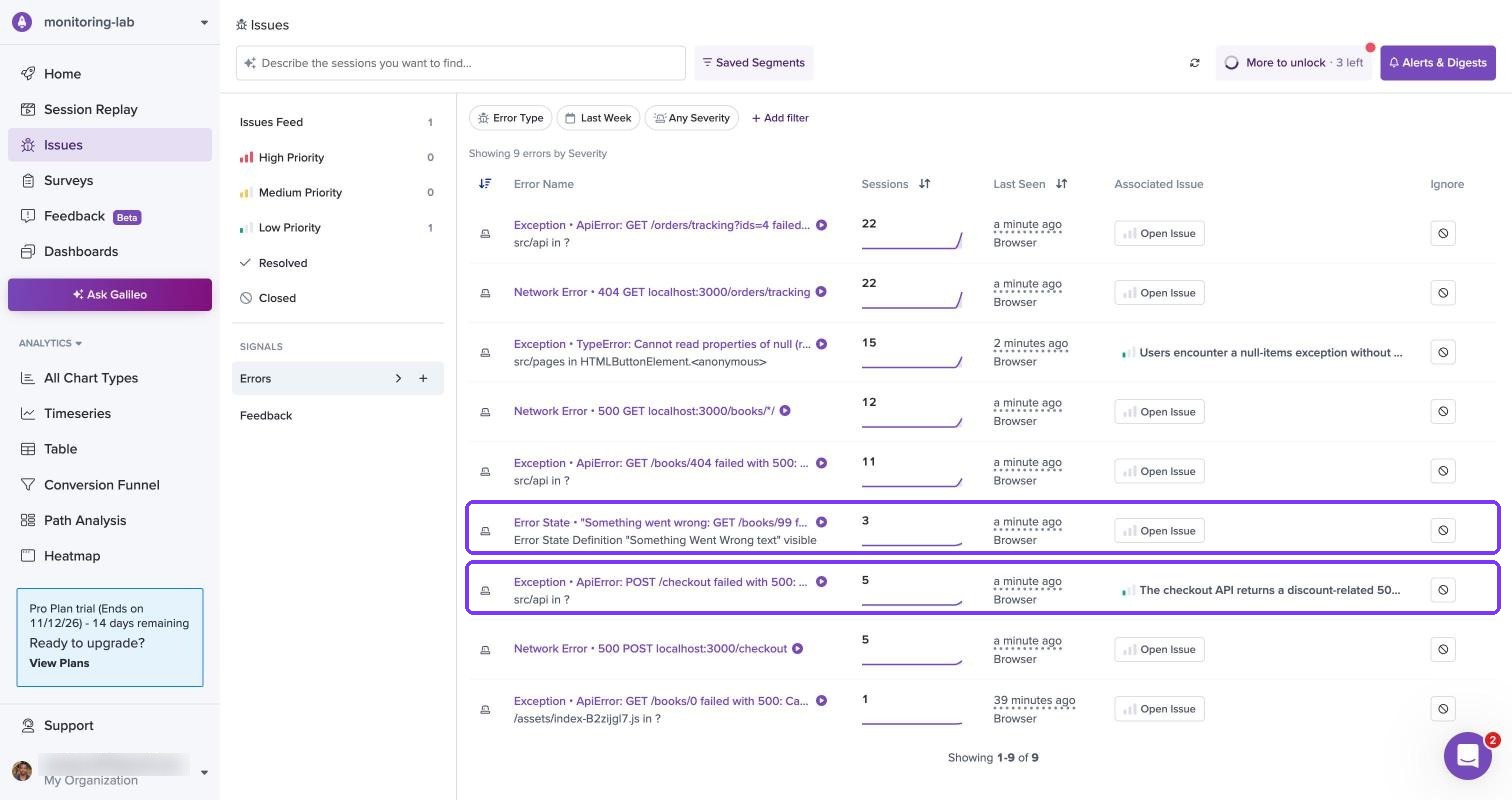Click the stack icon for GET /books/404 exception
The image size is (1512, 800).
pos(485,472)
